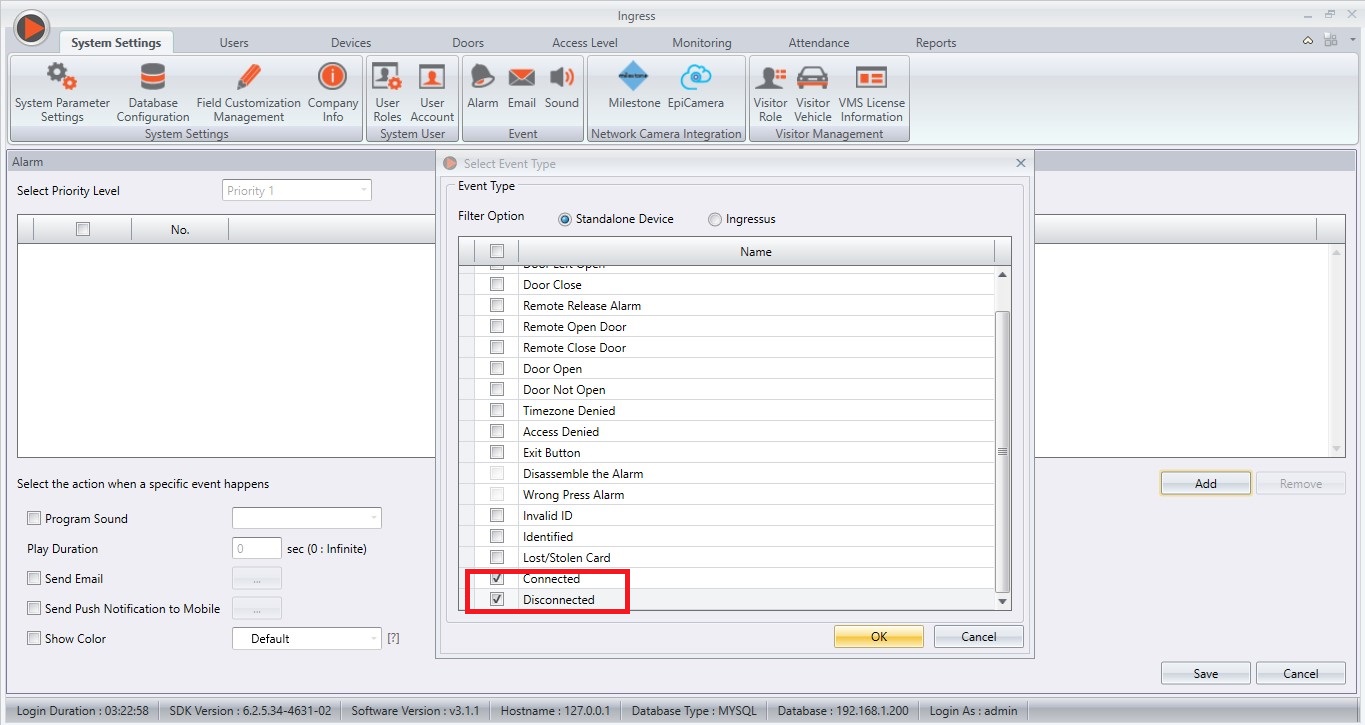Screen dimensions: 1365x725
Task: Close the Select Event Type dialog
Action: 1020,163
